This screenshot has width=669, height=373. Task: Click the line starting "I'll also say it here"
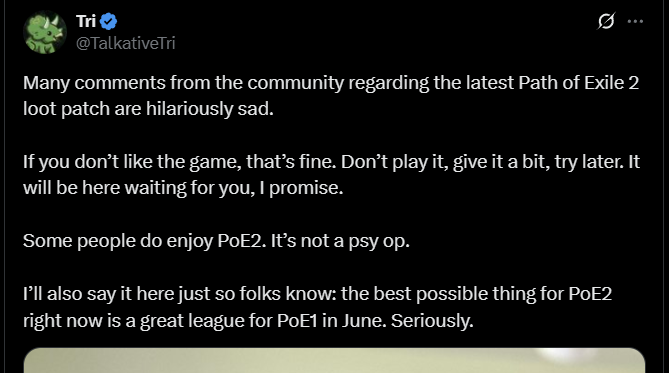[x=317, y=294]
